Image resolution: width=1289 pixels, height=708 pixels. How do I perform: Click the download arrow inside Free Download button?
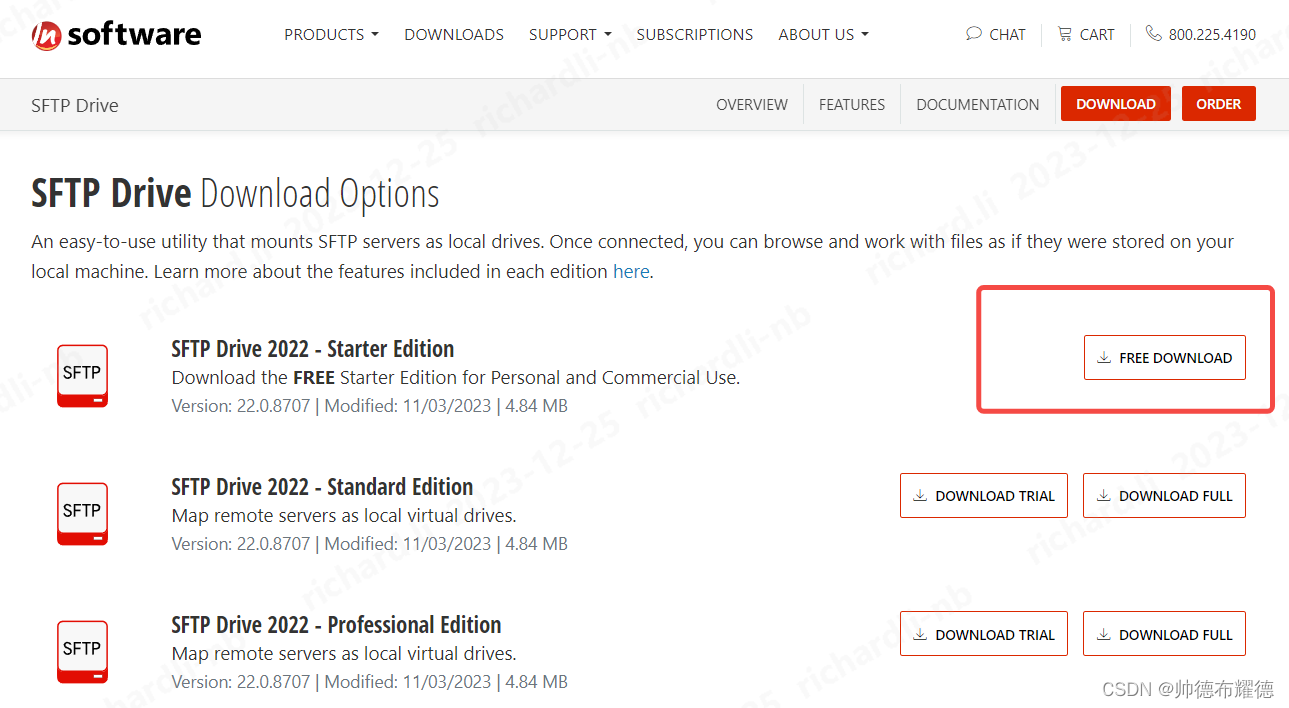[1104, 357]
